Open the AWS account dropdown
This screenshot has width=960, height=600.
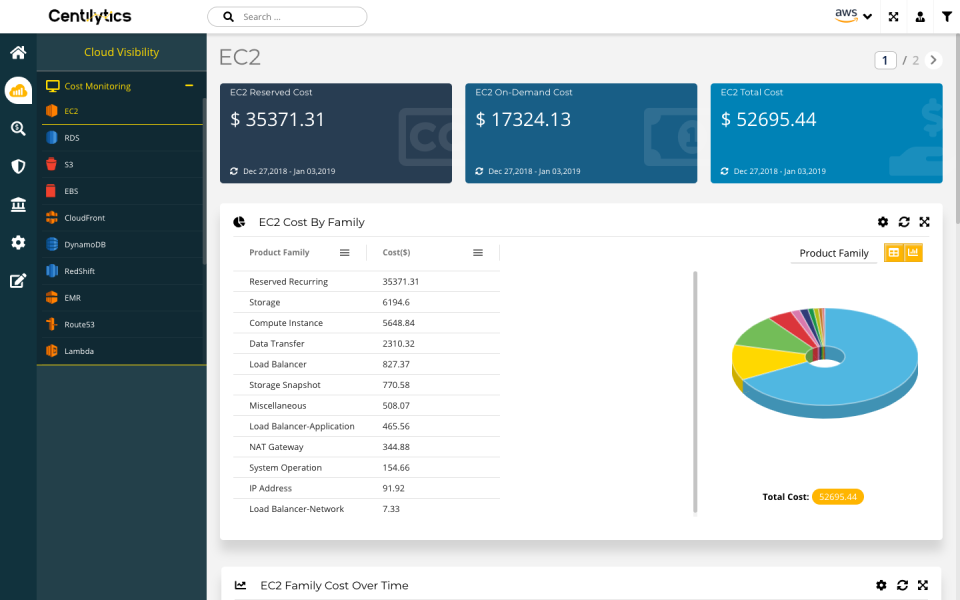point(853,16)
